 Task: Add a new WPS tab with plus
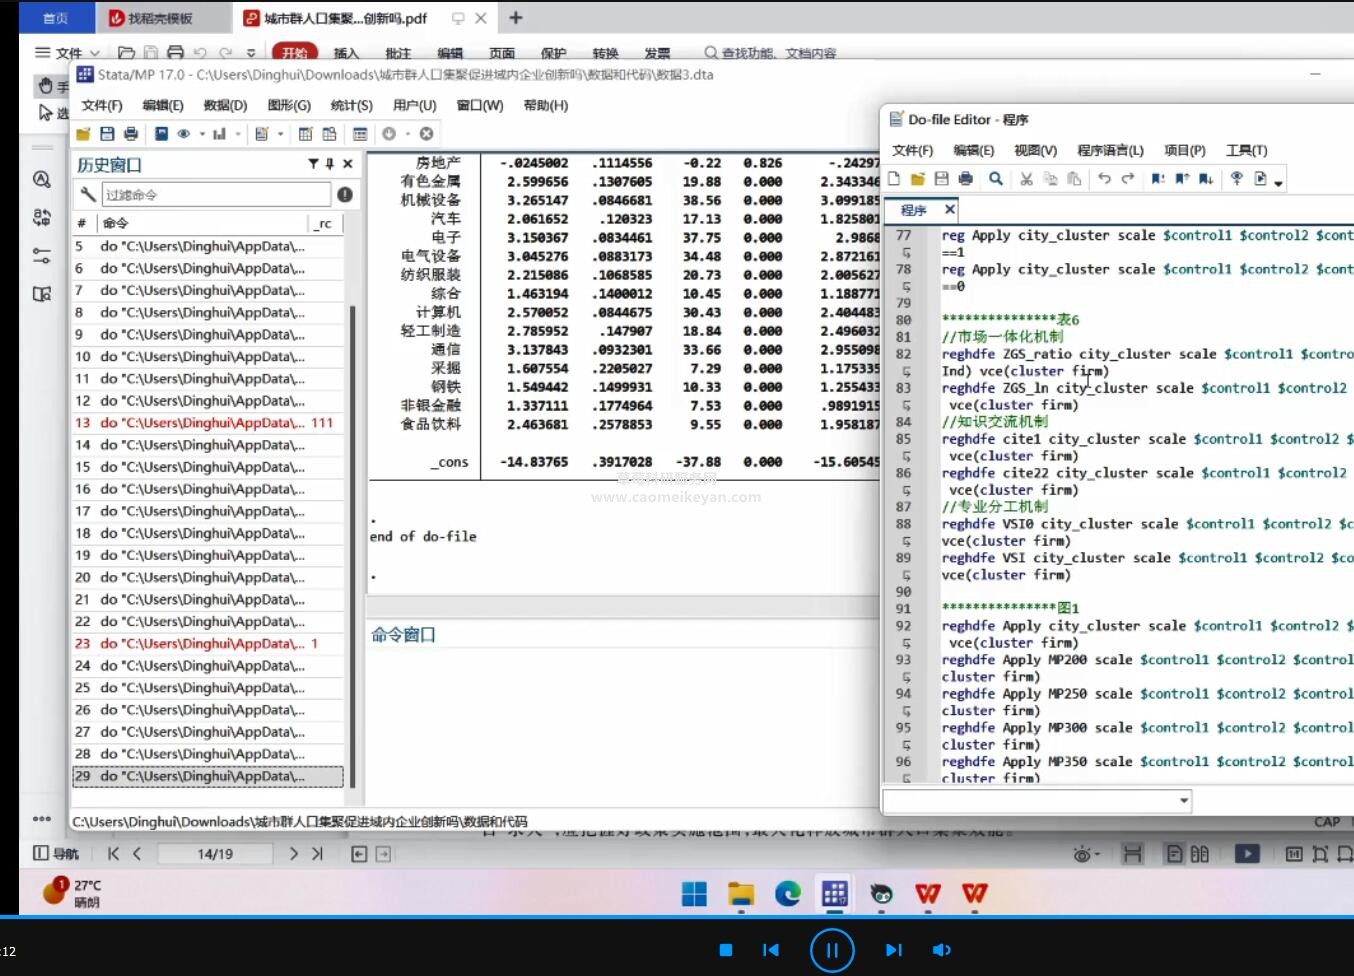pyautogui.click(x=516, y=18)
